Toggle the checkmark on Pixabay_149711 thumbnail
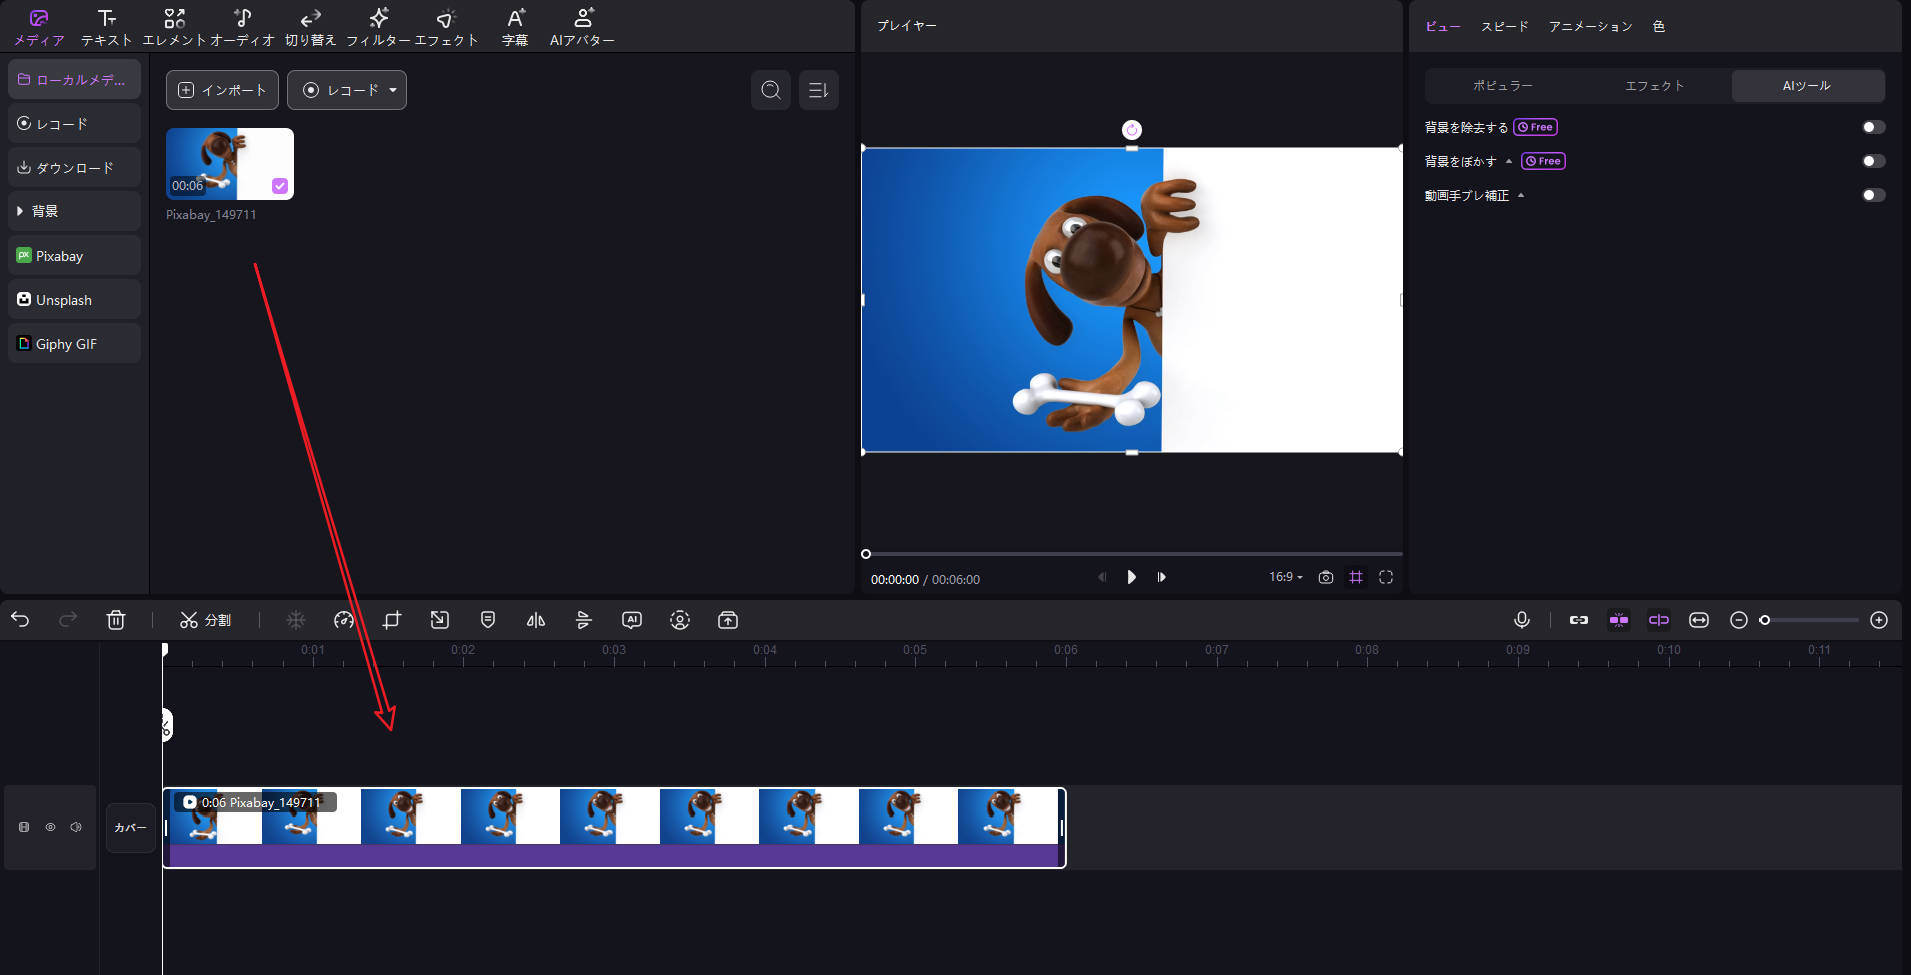 pyautogui.click(x=280, y=186)
